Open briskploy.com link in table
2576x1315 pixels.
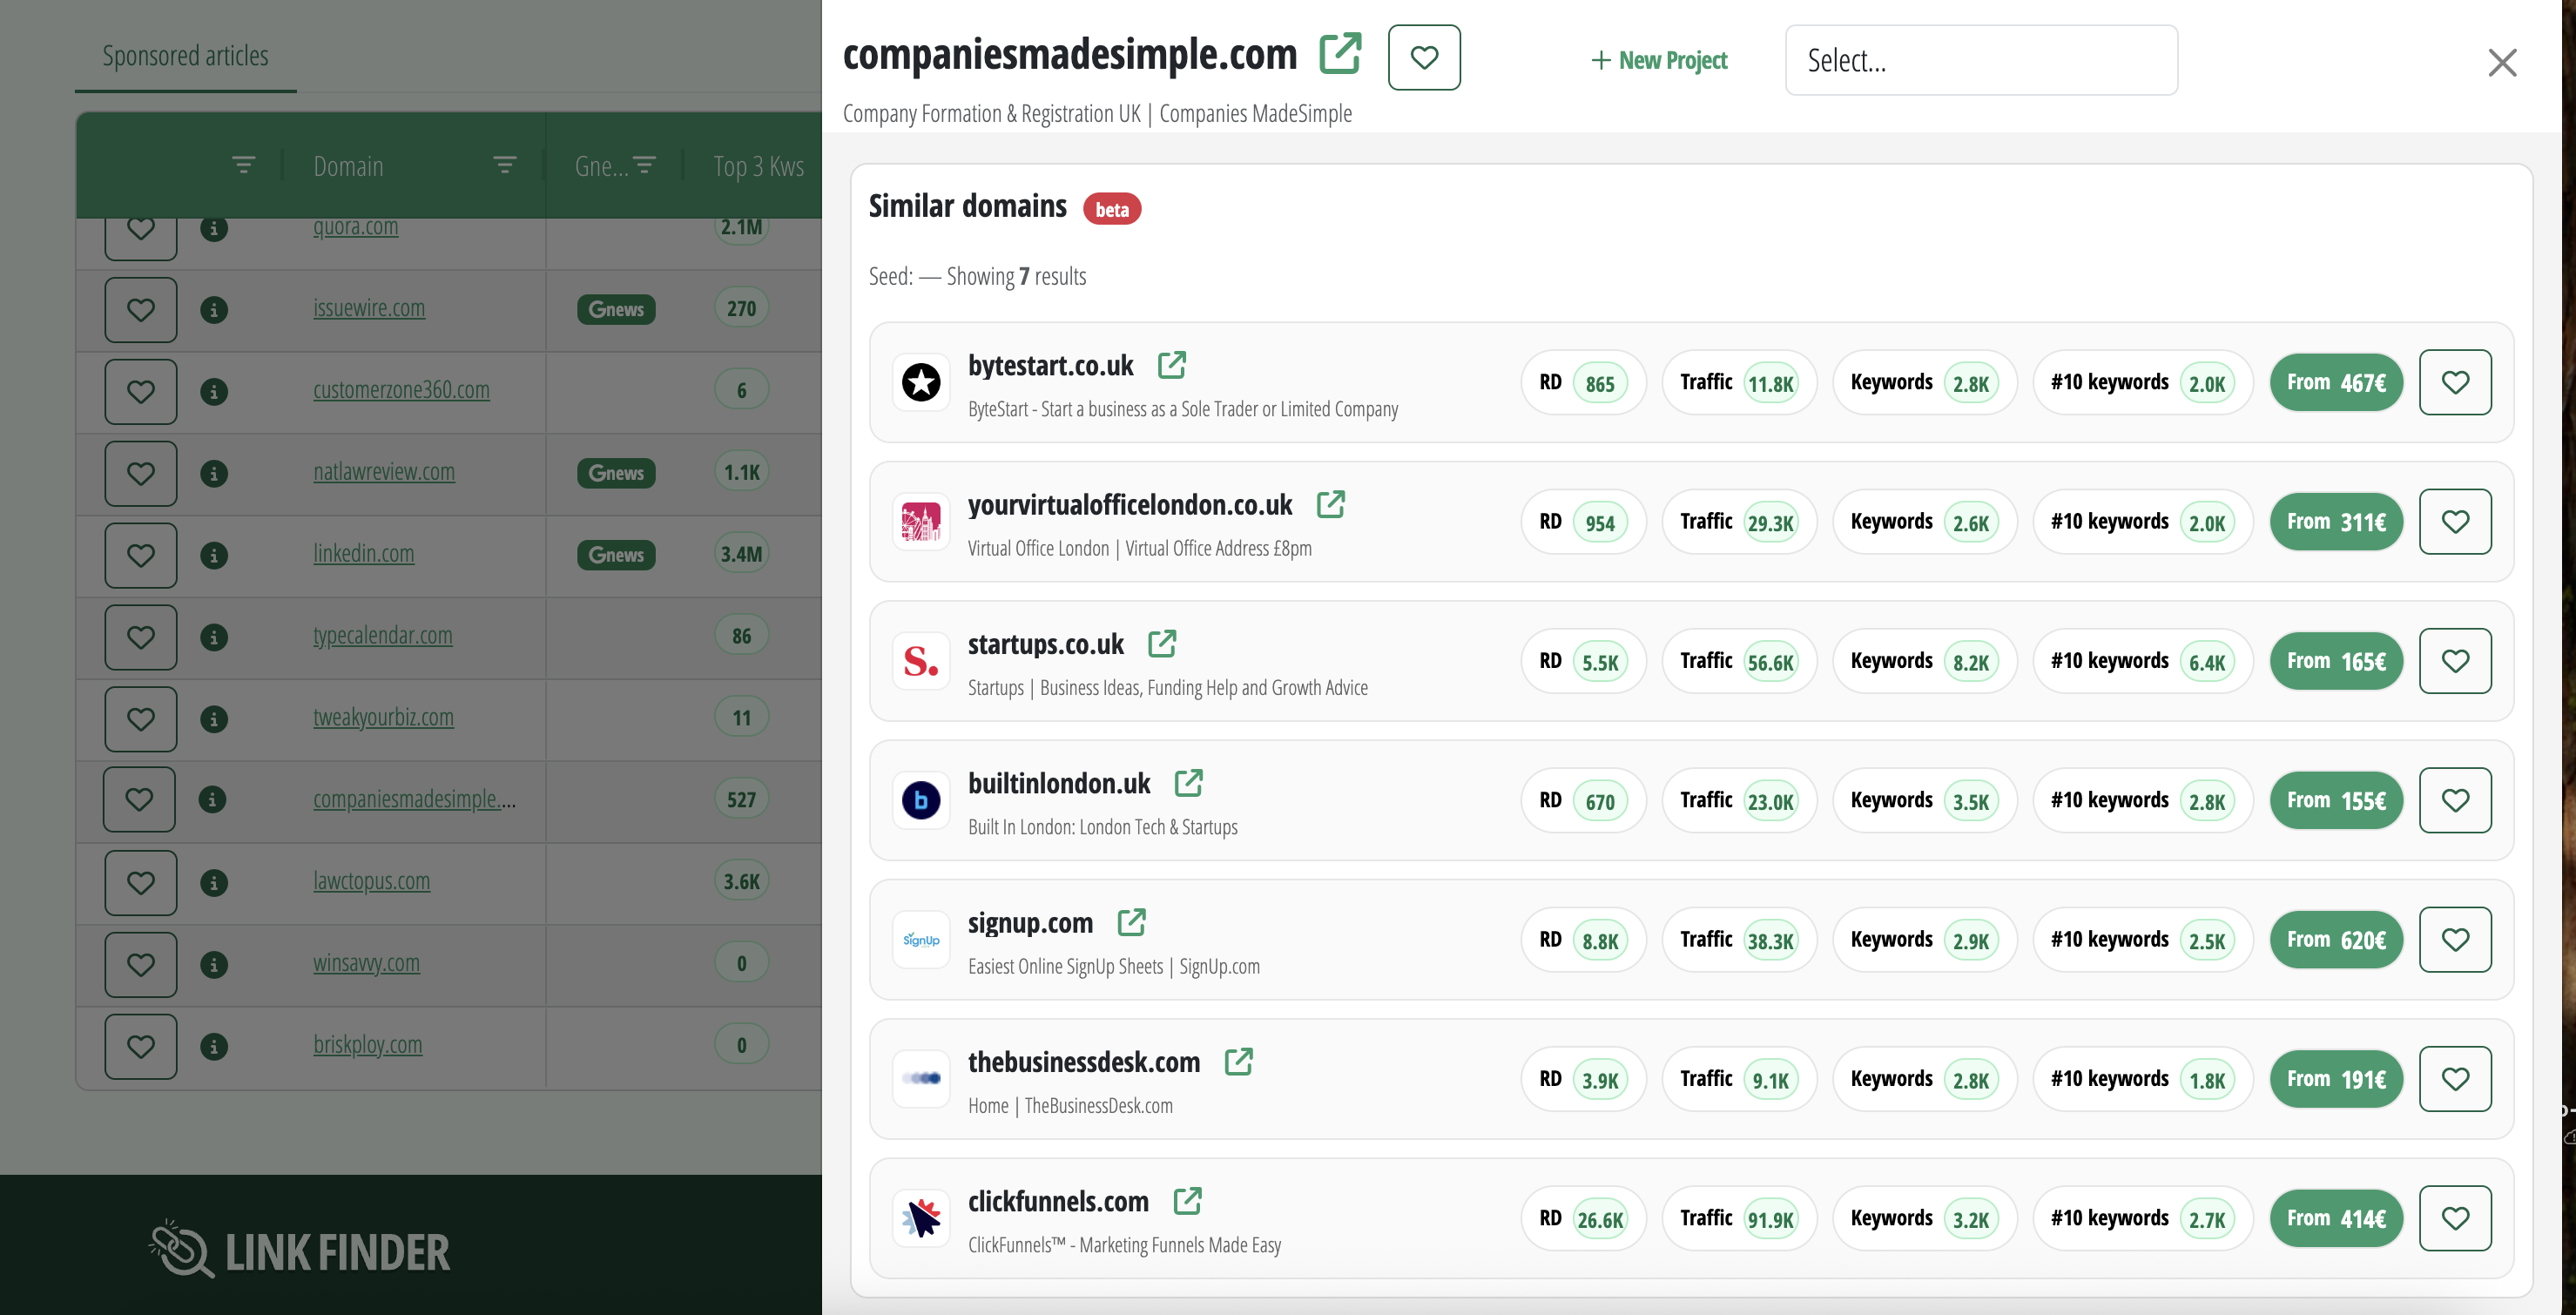click(x=367, y=1045)
